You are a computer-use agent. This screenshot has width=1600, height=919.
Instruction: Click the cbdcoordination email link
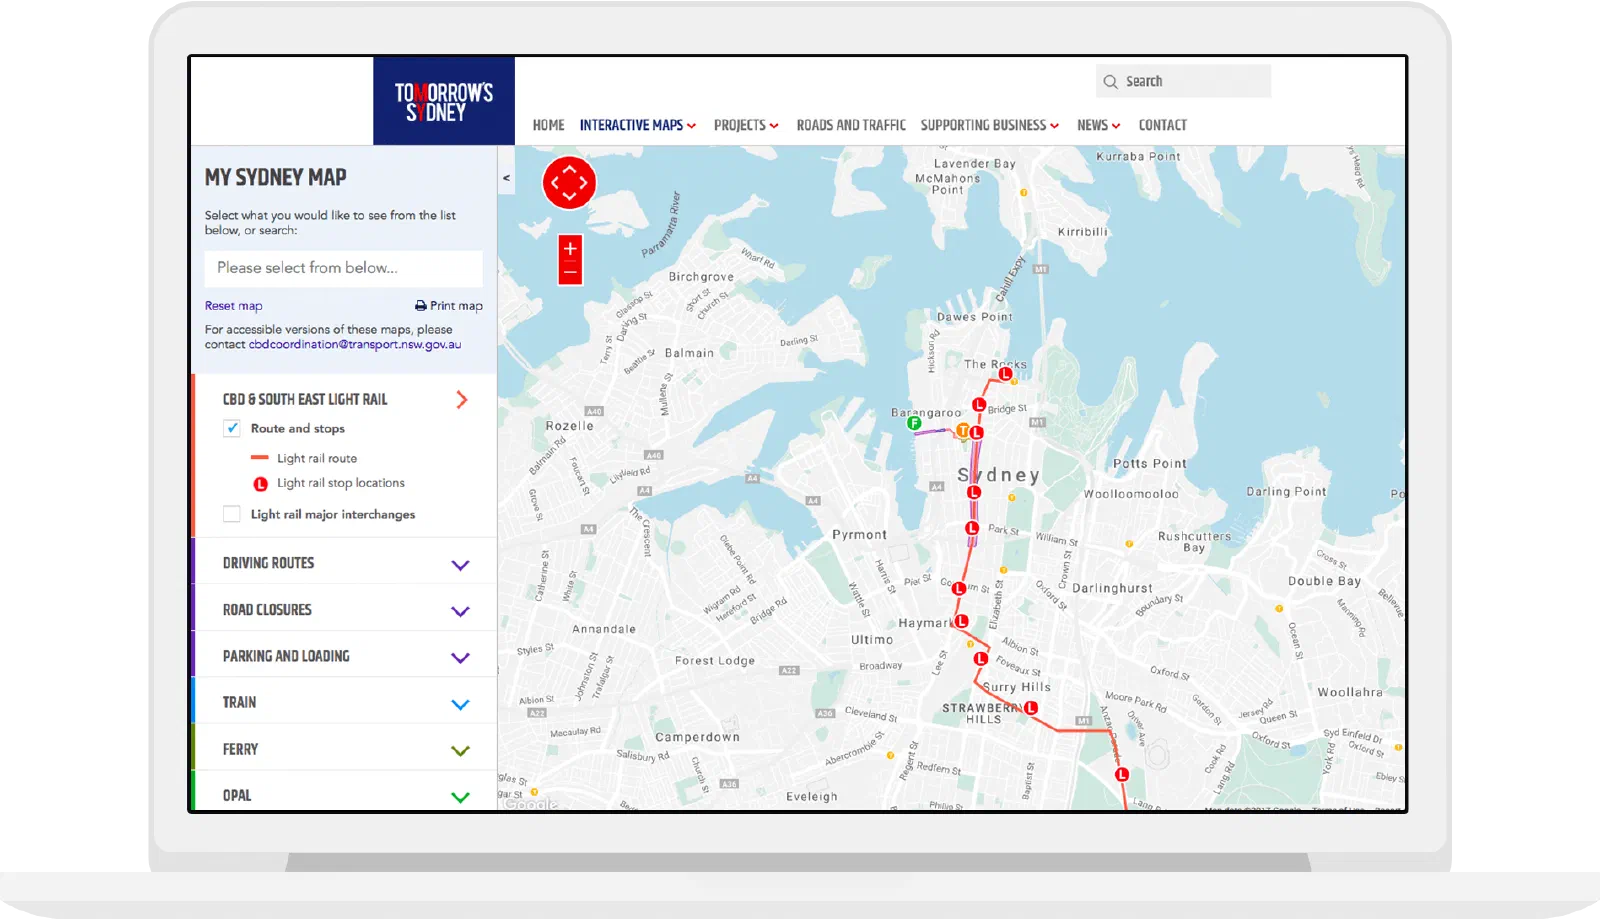point(355,344)
